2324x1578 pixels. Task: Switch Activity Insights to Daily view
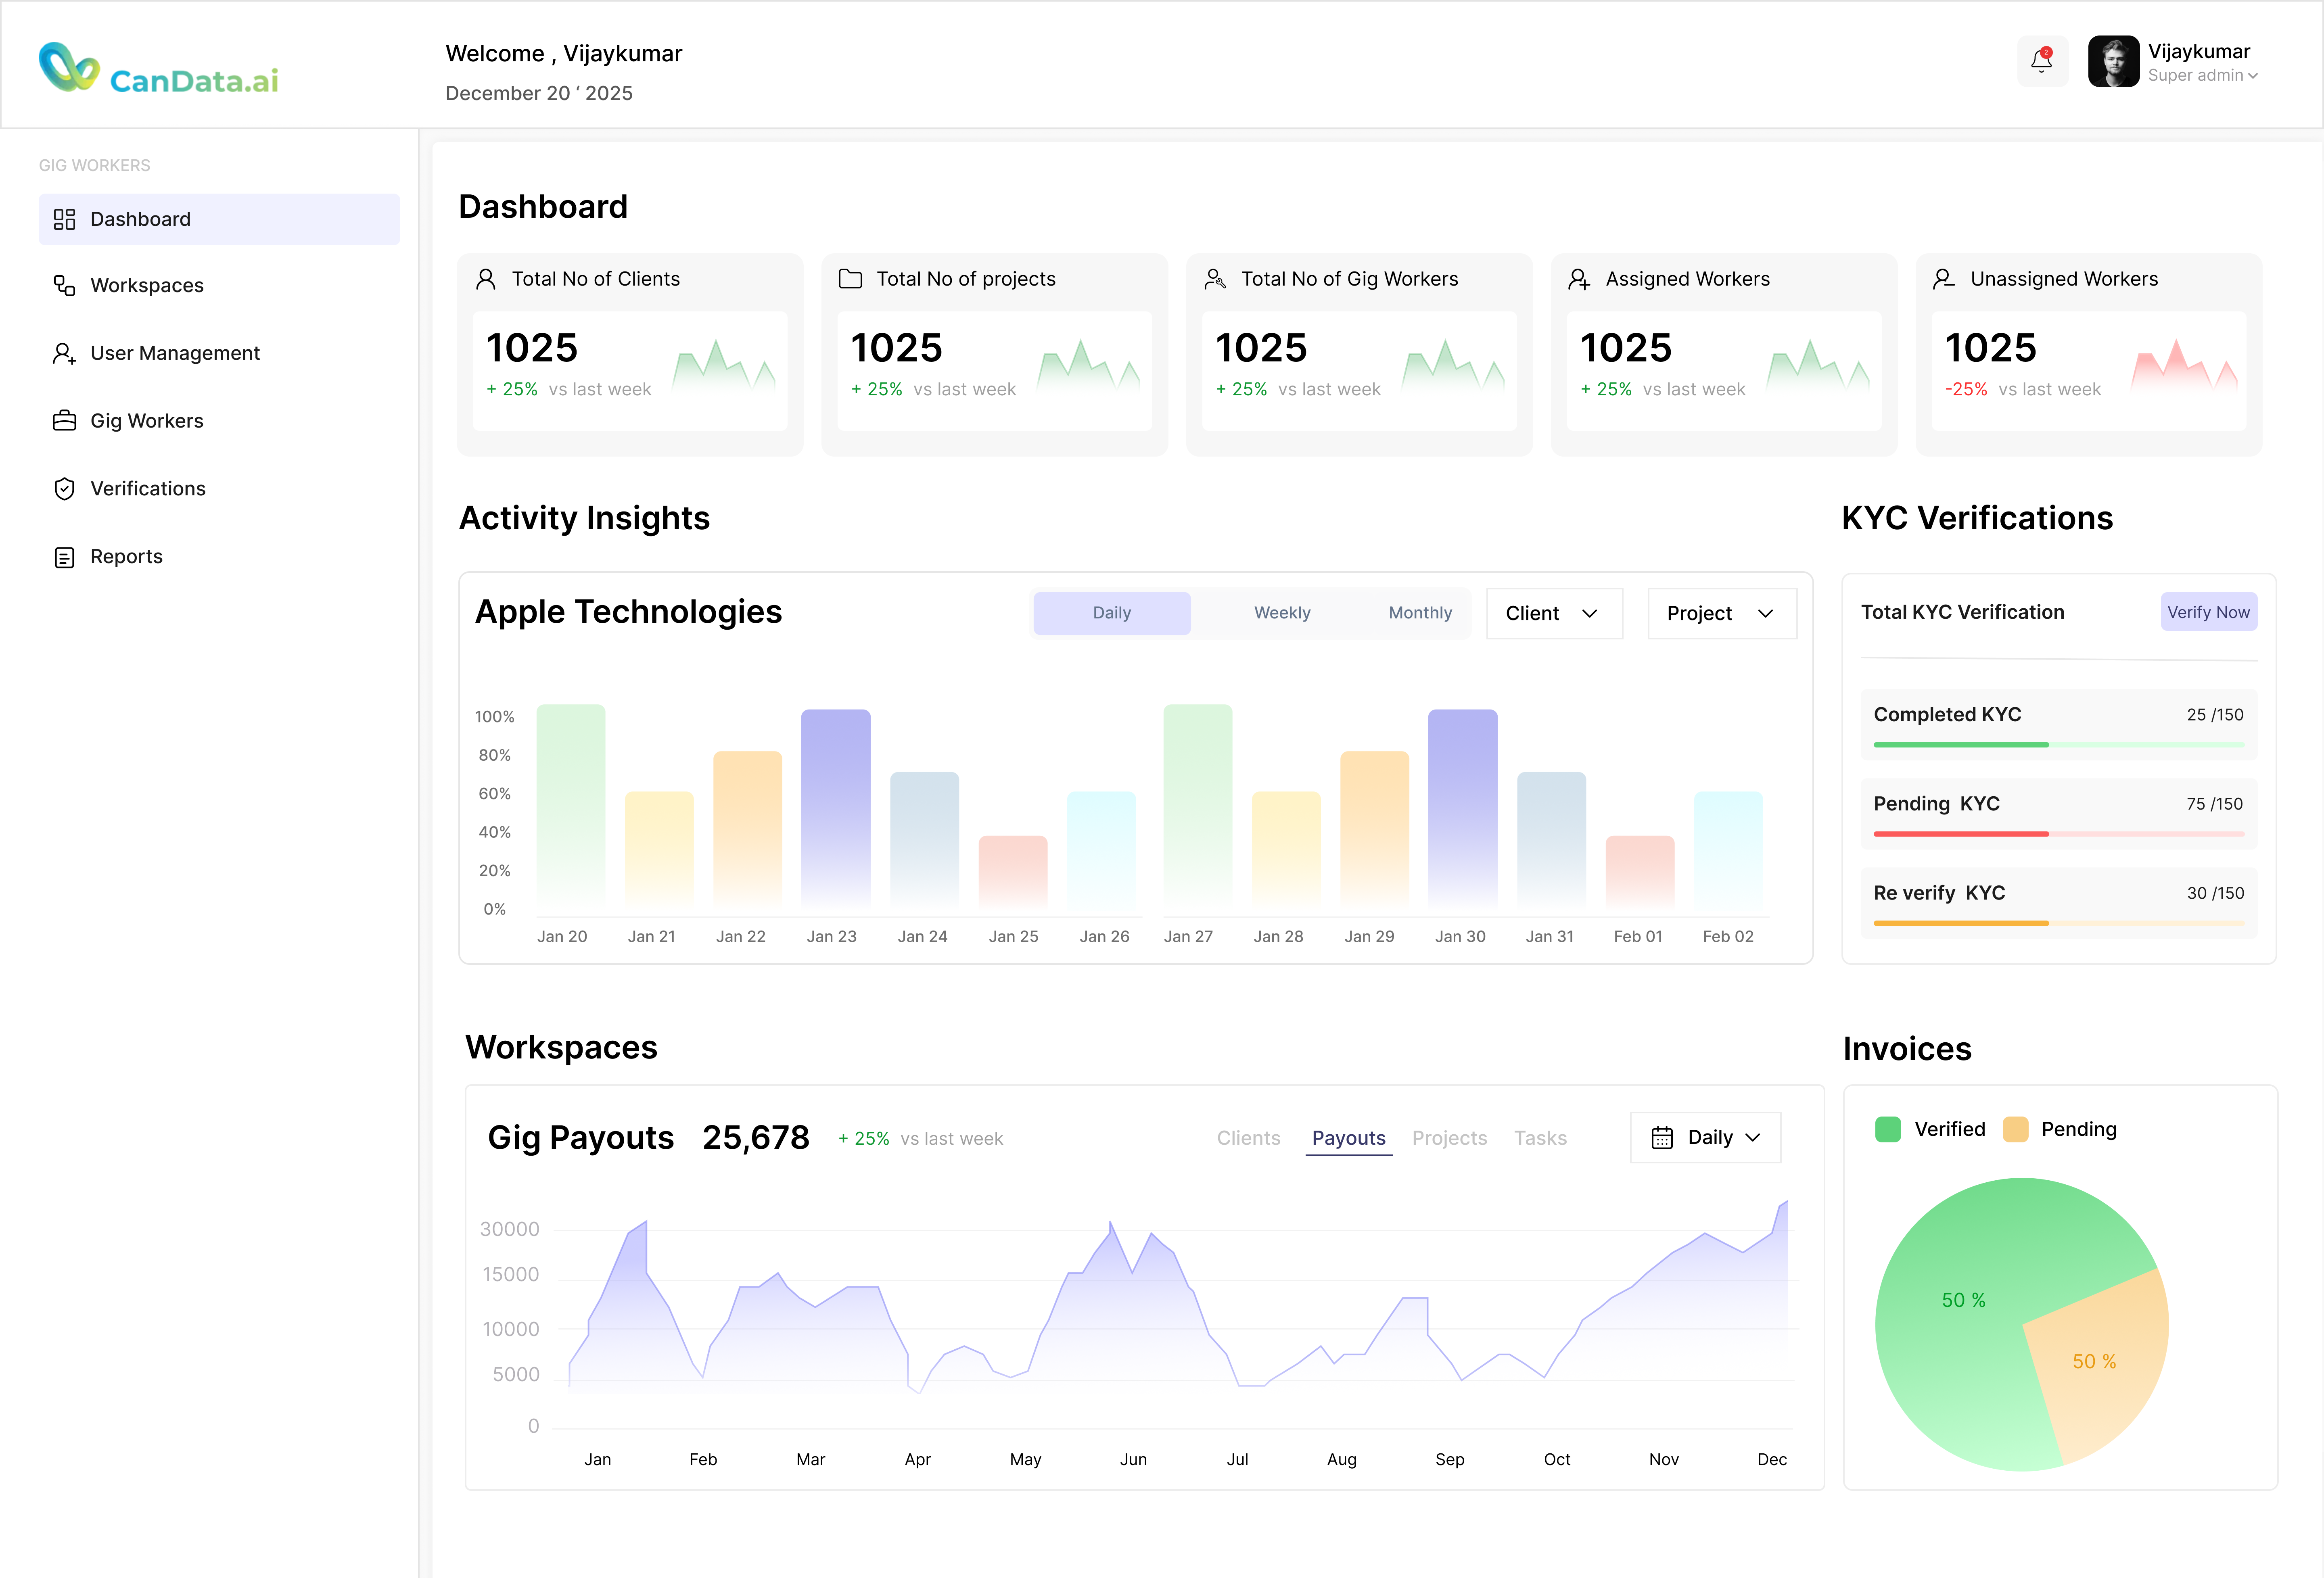pyautogui.click(x=1112, y=613)
